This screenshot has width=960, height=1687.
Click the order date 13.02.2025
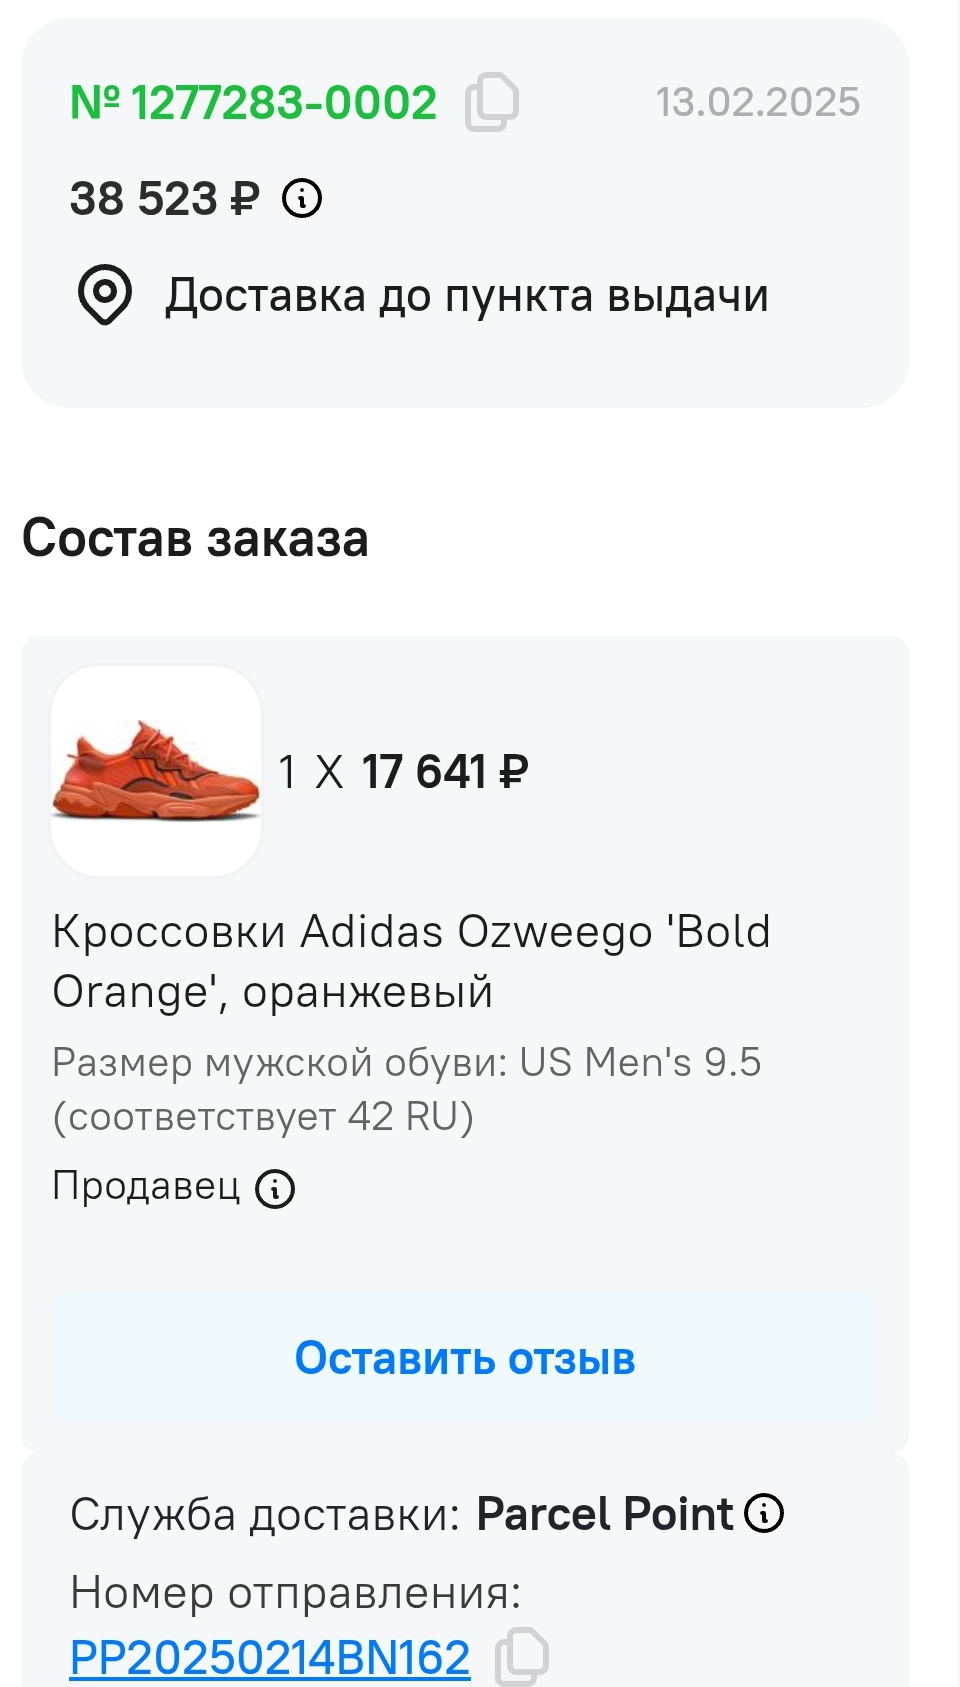coord(757,102)
